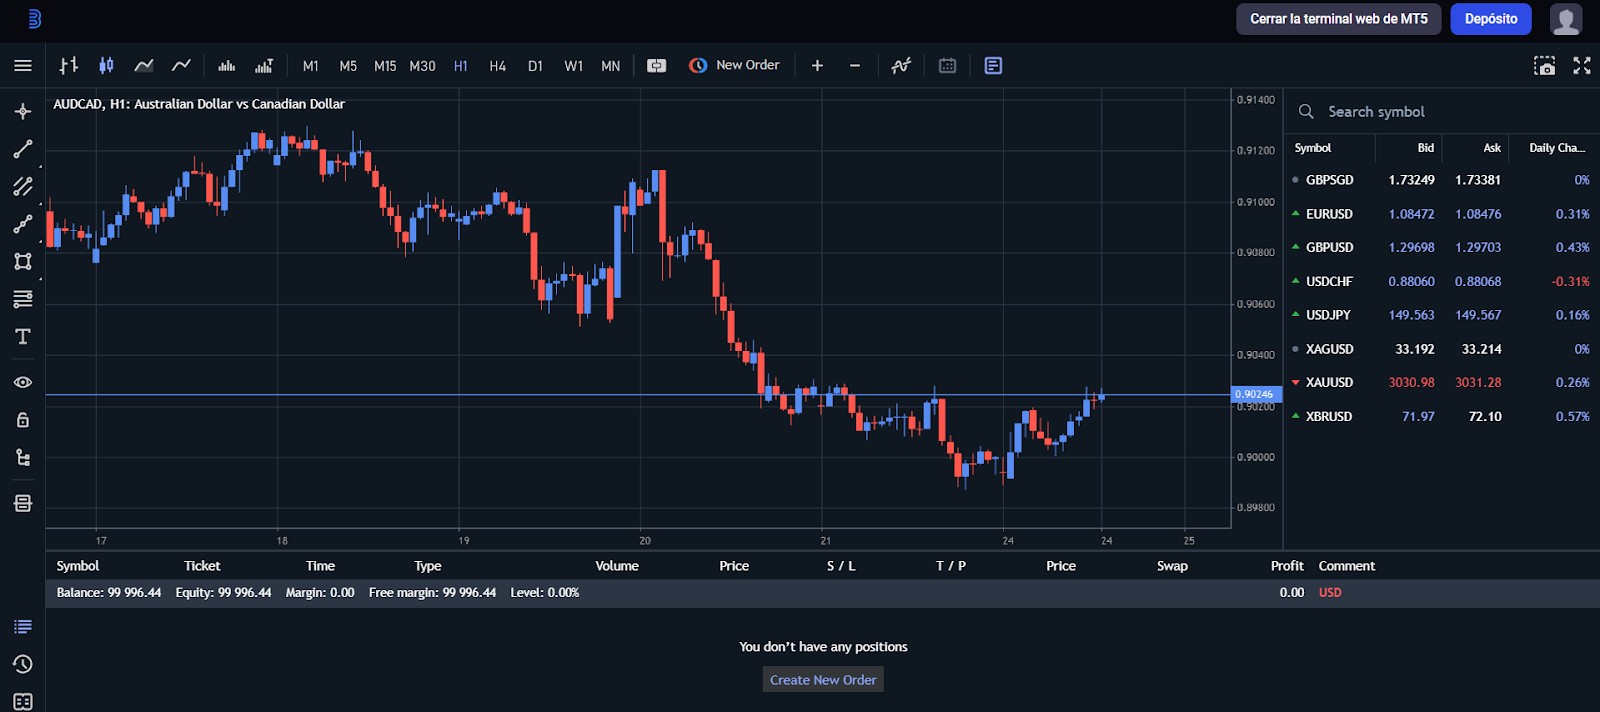Open the economic calendar icon

click(x=947, y=66)
